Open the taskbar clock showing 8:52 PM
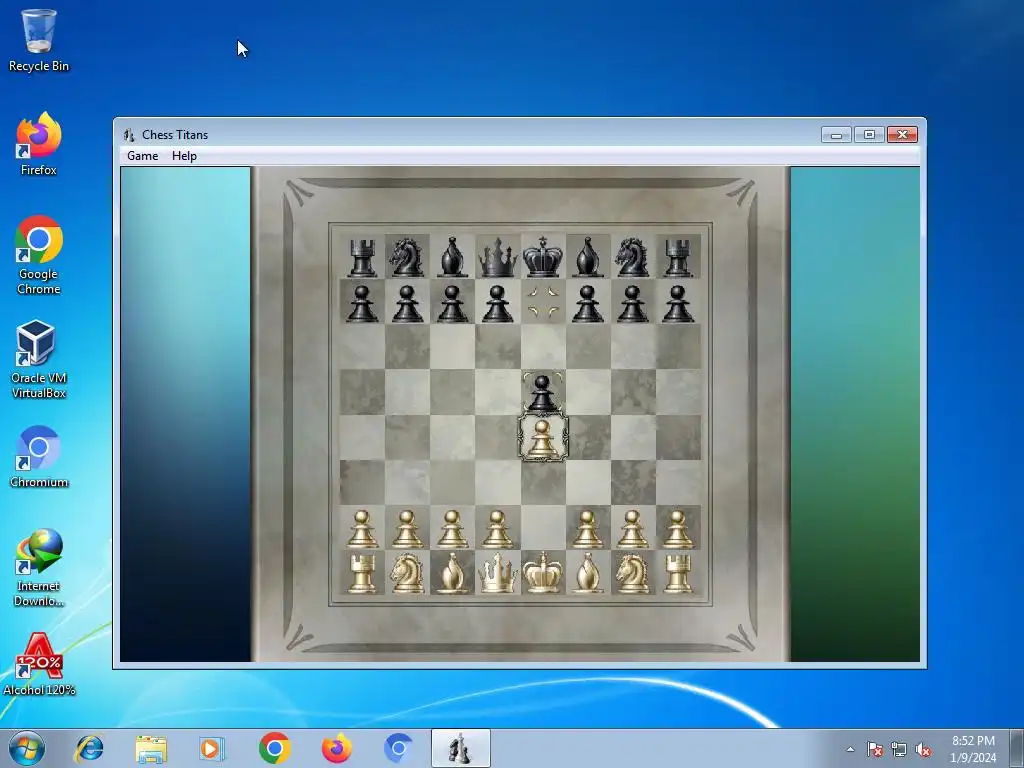Screen dimensions: 1024x768 [x=973, y=749]
